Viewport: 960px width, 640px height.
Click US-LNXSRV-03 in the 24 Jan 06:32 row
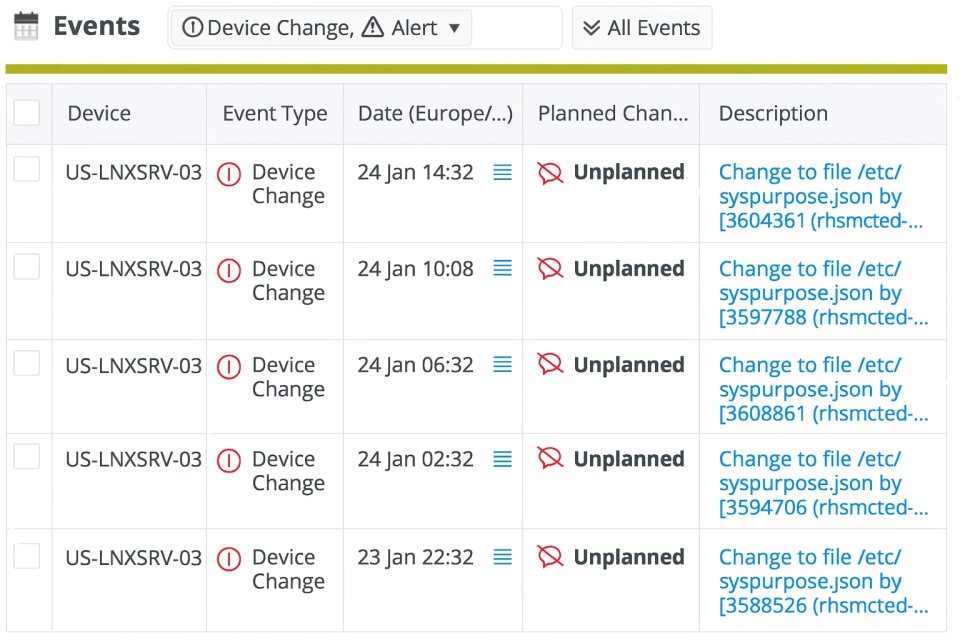pyautogui.click(x=133, y=366)
